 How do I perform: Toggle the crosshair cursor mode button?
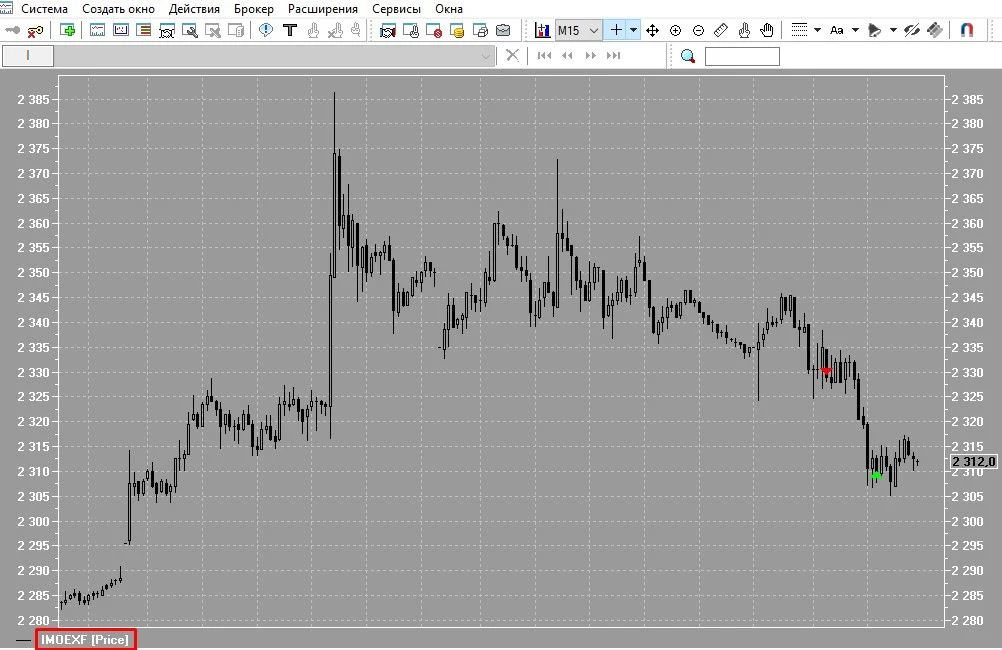(x=616, y=30)
